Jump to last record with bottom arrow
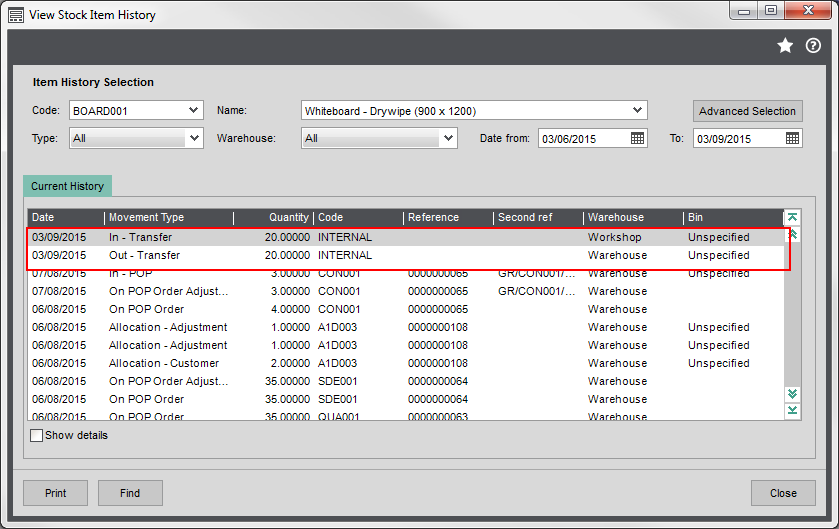 [792, 410]
